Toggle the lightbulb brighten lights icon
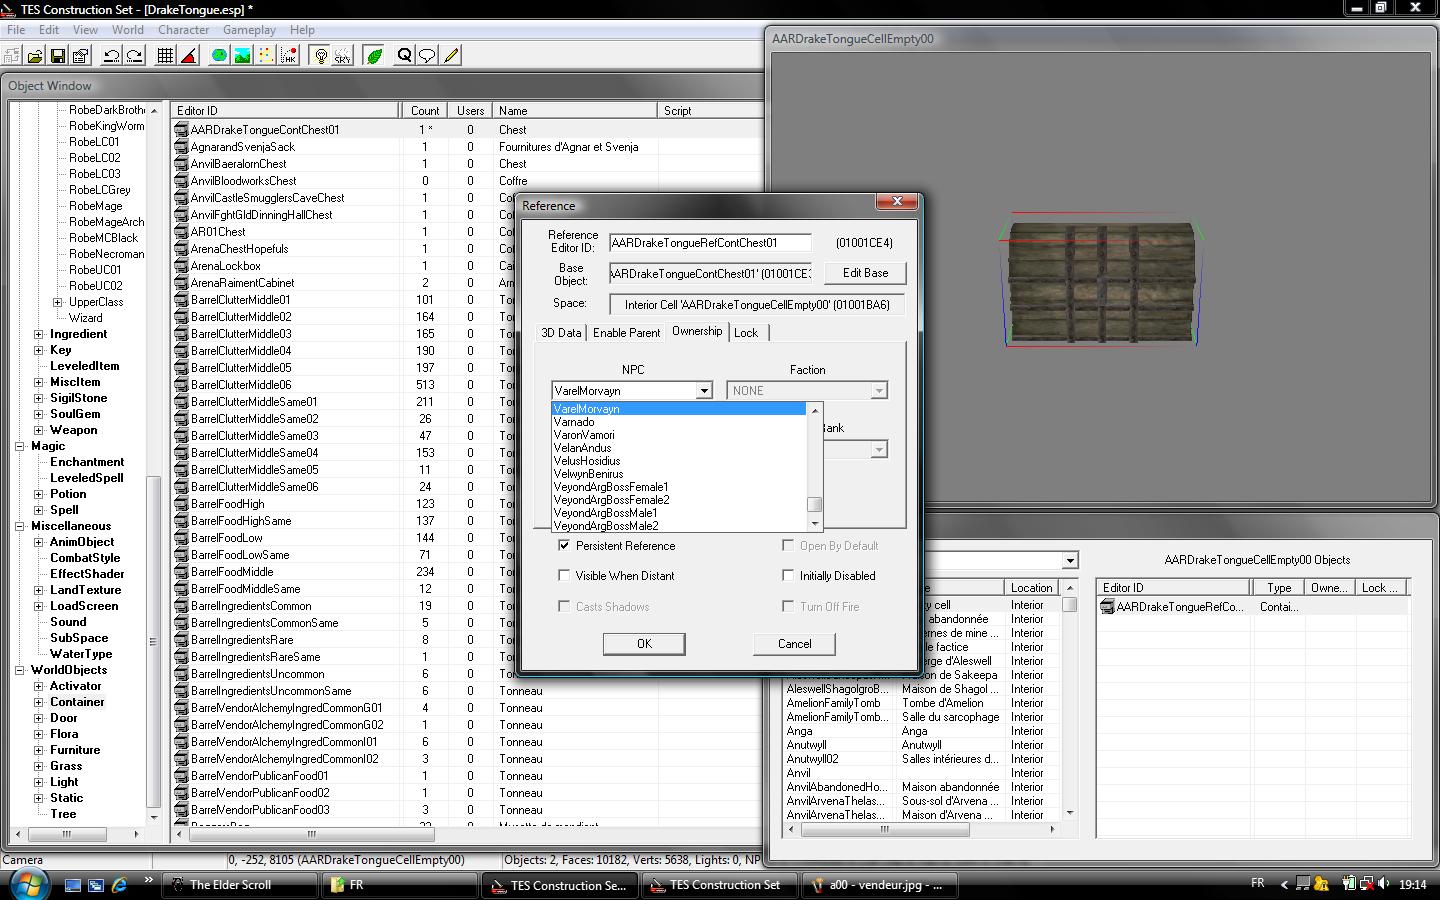This screenshot has height=900, width=1440. pos(320,56)
